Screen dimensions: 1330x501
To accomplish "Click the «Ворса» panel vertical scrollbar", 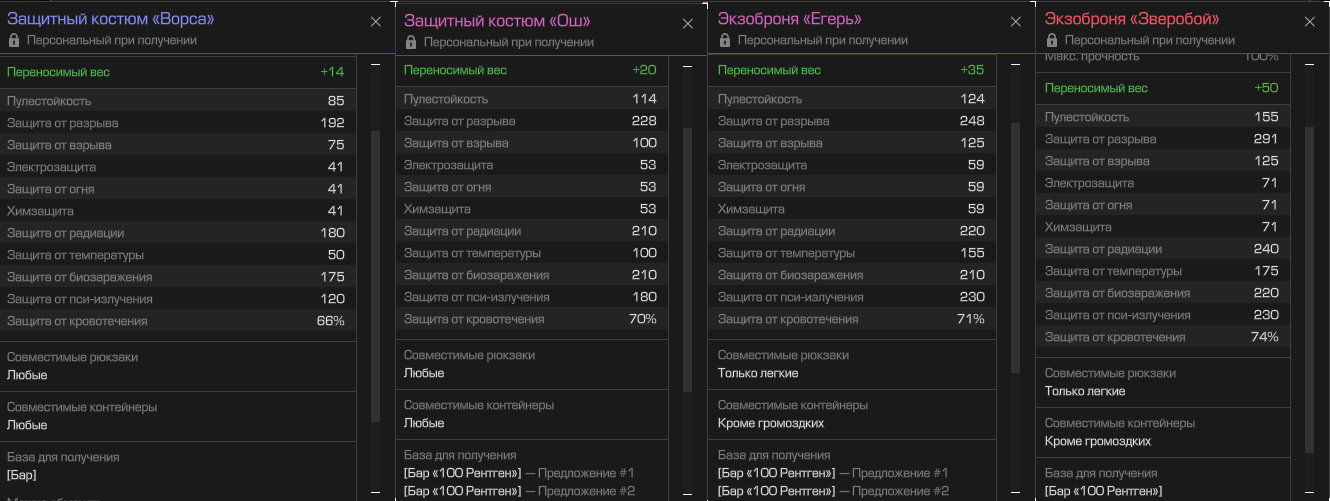I will coord(375,275).
